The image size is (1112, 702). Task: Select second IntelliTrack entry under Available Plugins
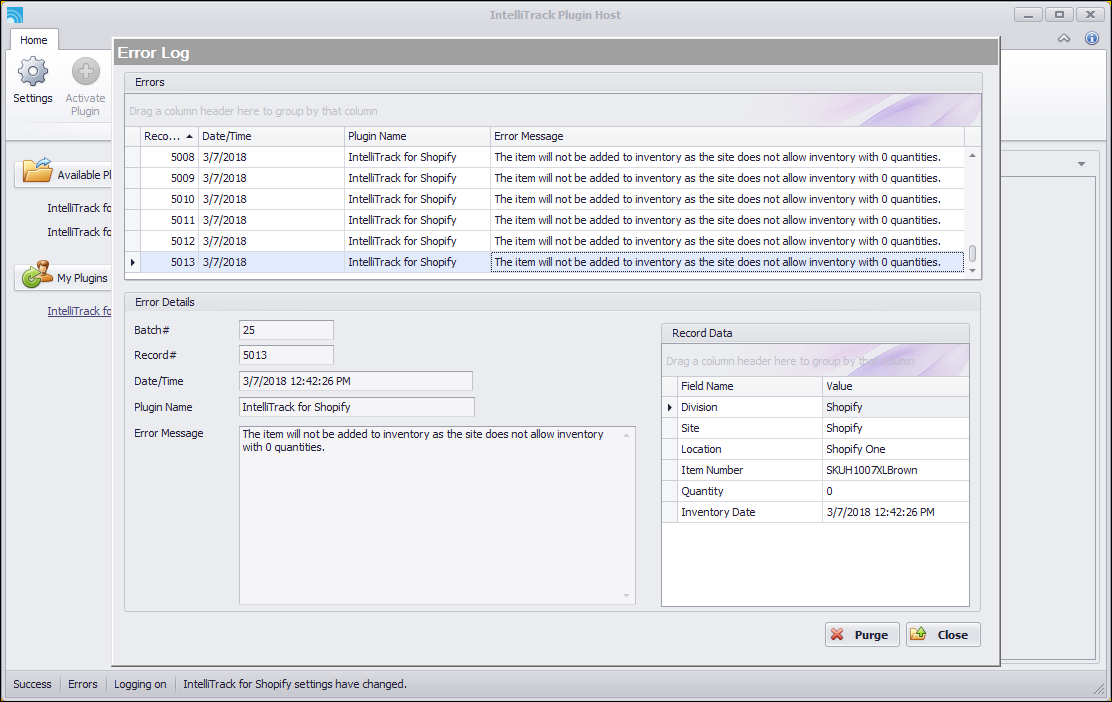(x=79, y=232)
